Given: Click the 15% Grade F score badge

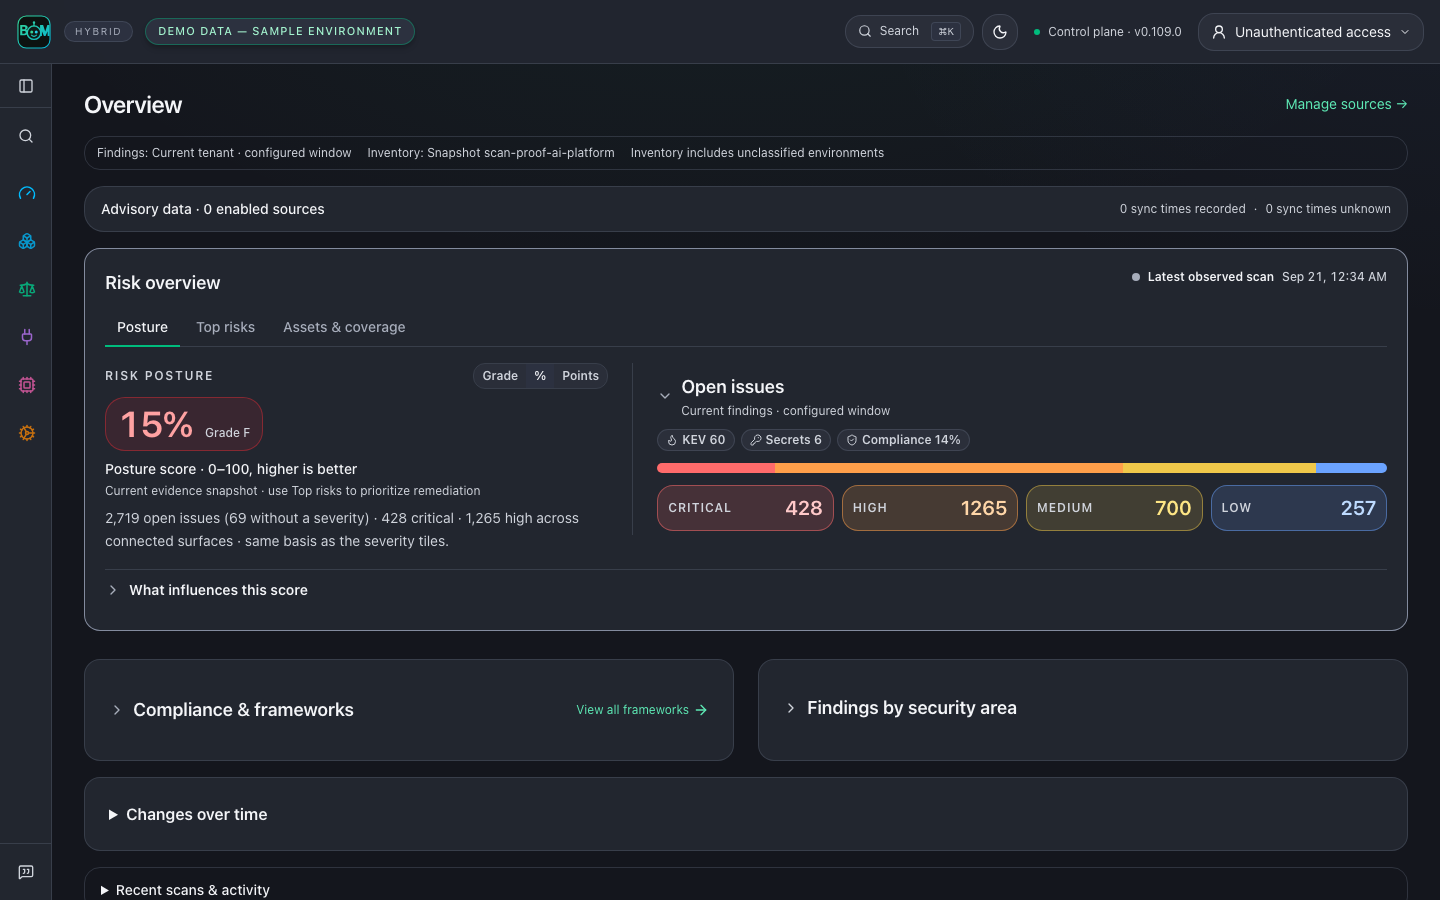Looking at the screenshot, I should tap(184, 424).
